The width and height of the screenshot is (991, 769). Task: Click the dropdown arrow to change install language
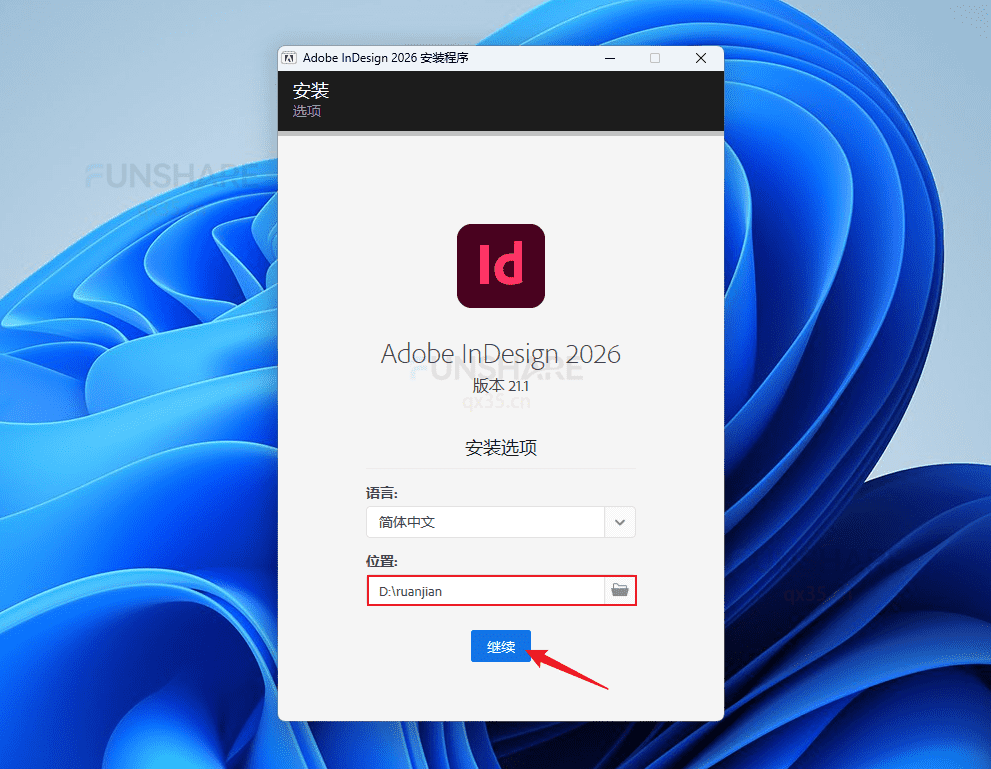pos(620,522)
